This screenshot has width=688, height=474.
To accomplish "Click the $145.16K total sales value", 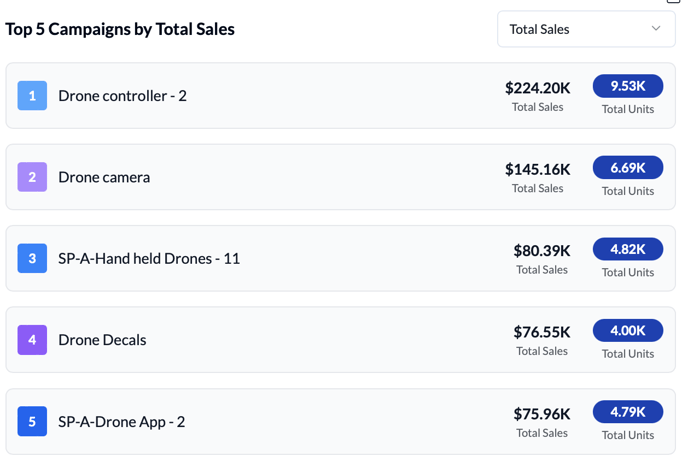I will pyautogui.click(x=537, y=169).
